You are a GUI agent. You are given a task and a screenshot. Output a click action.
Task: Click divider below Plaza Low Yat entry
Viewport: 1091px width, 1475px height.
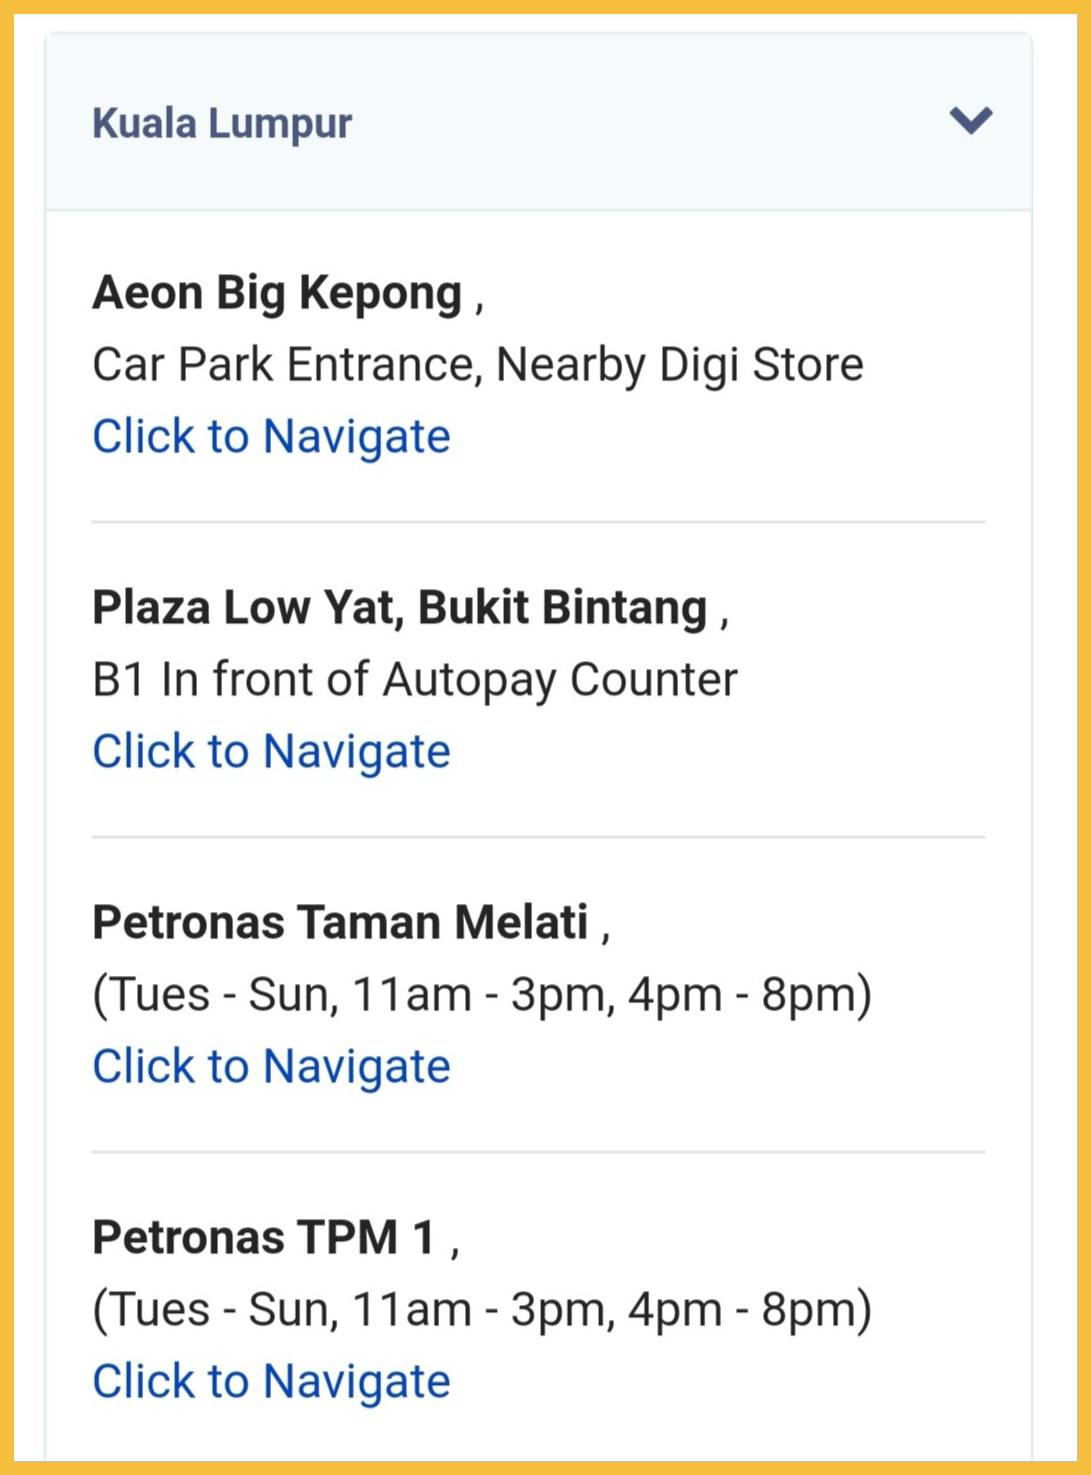click(x=538, y=837)
